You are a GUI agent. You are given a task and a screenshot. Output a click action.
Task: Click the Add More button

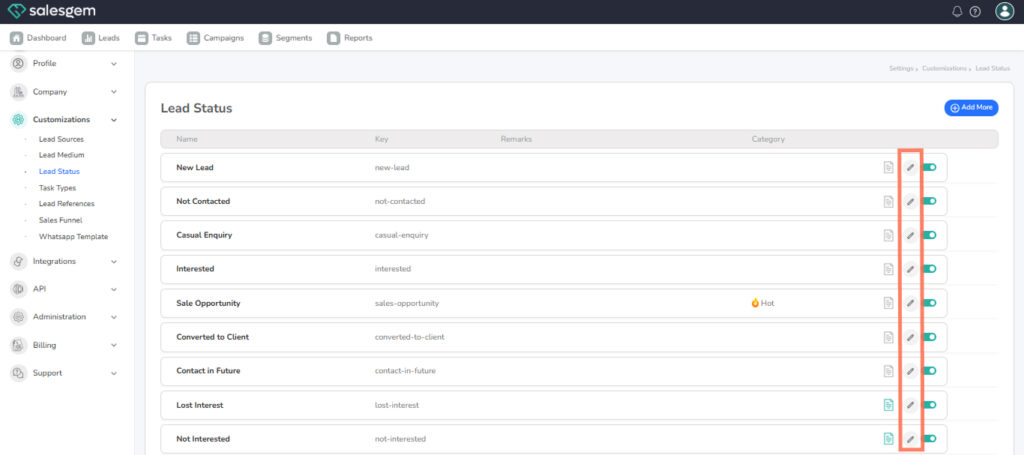(970, 107)
